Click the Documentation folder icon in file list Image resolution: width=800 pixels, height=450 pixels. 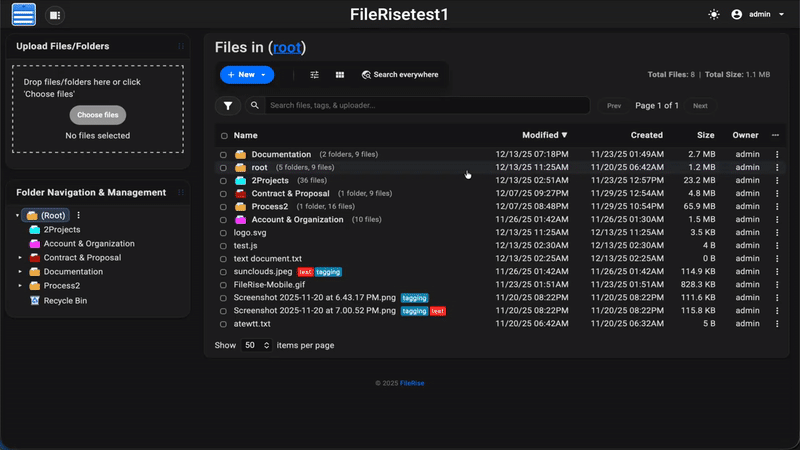click(x=240, y=154)
